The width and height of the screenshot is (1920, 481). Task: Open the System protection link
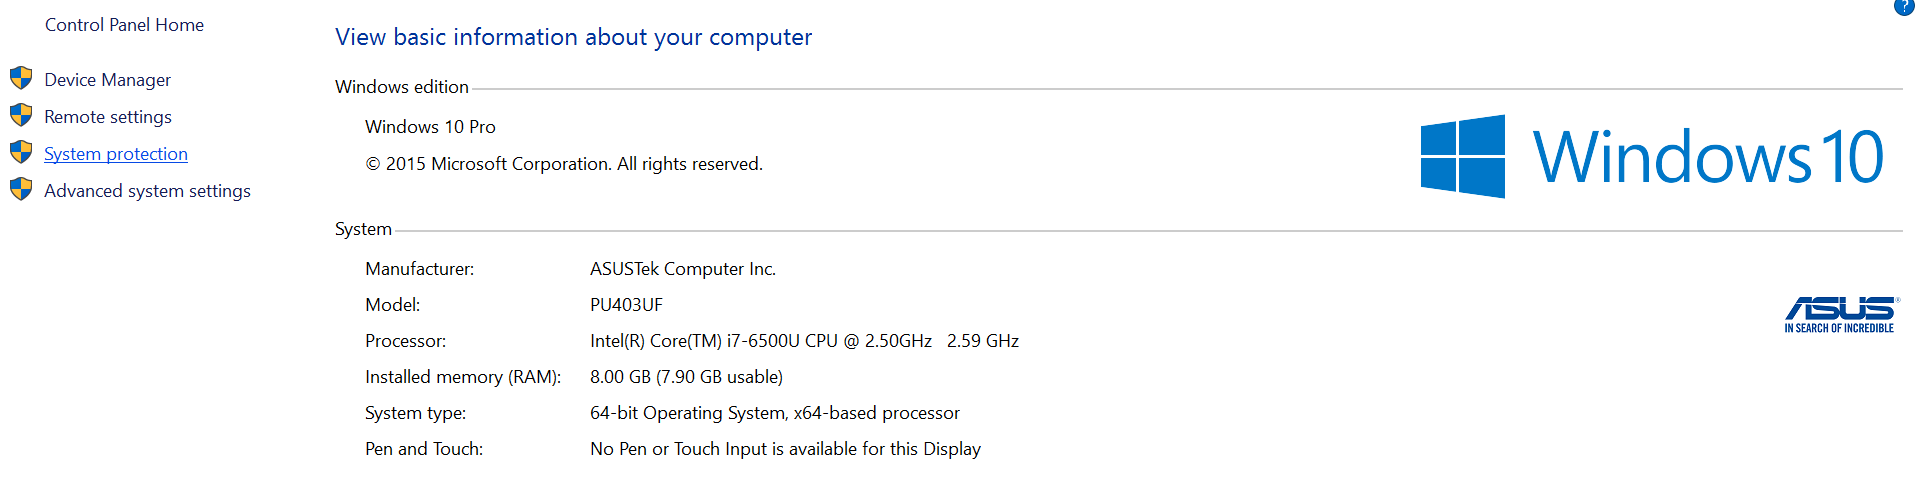[x=116, y=154]
